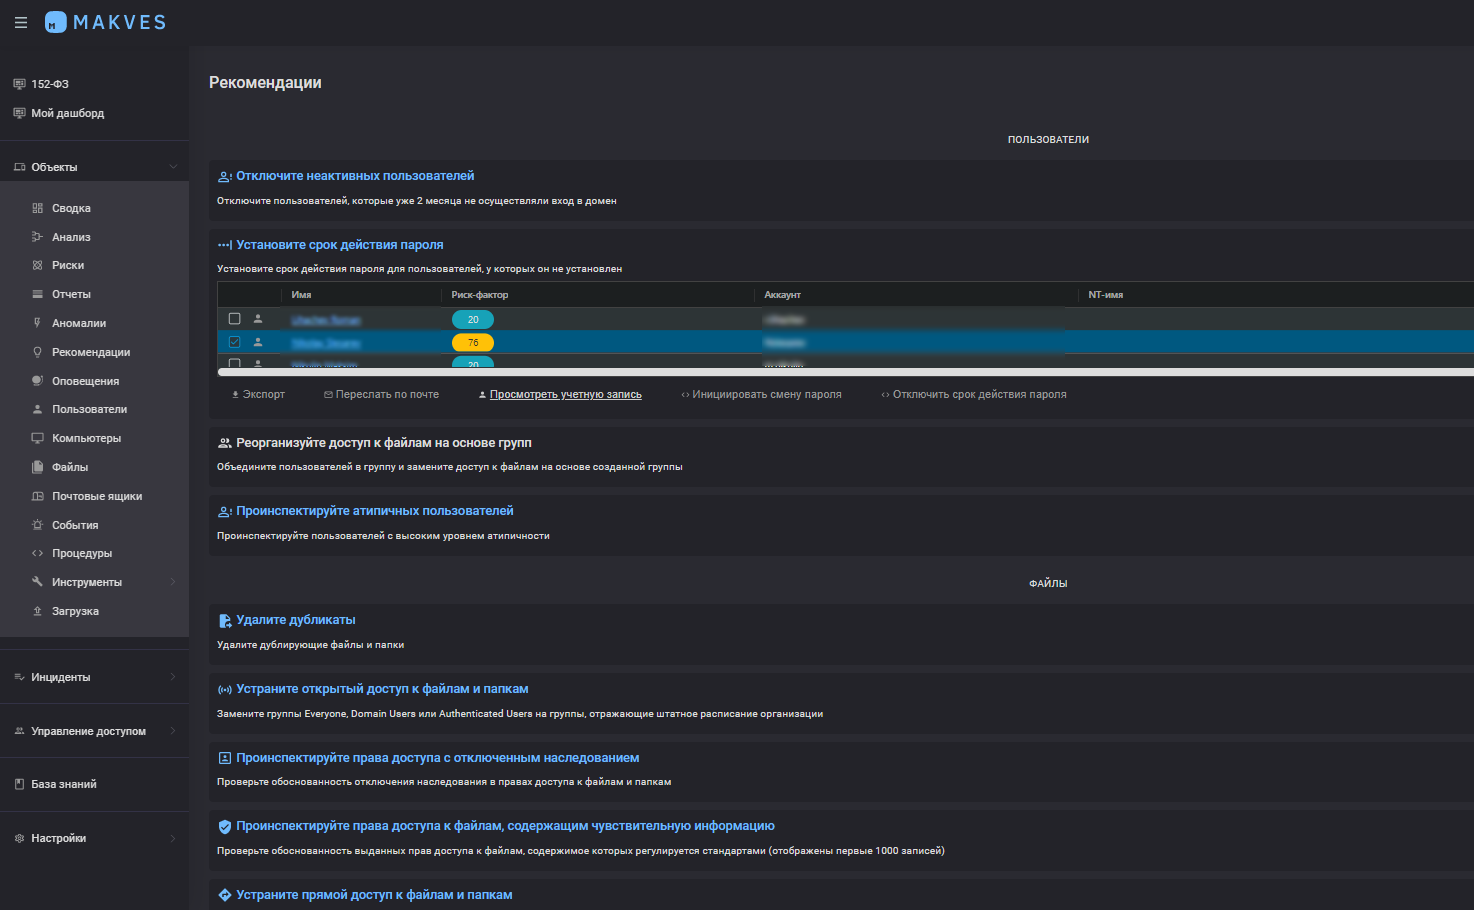Viewport: 1474px width, 910px height.
Task: Check the box for risk 20 row
Action: tap(235, 319)
